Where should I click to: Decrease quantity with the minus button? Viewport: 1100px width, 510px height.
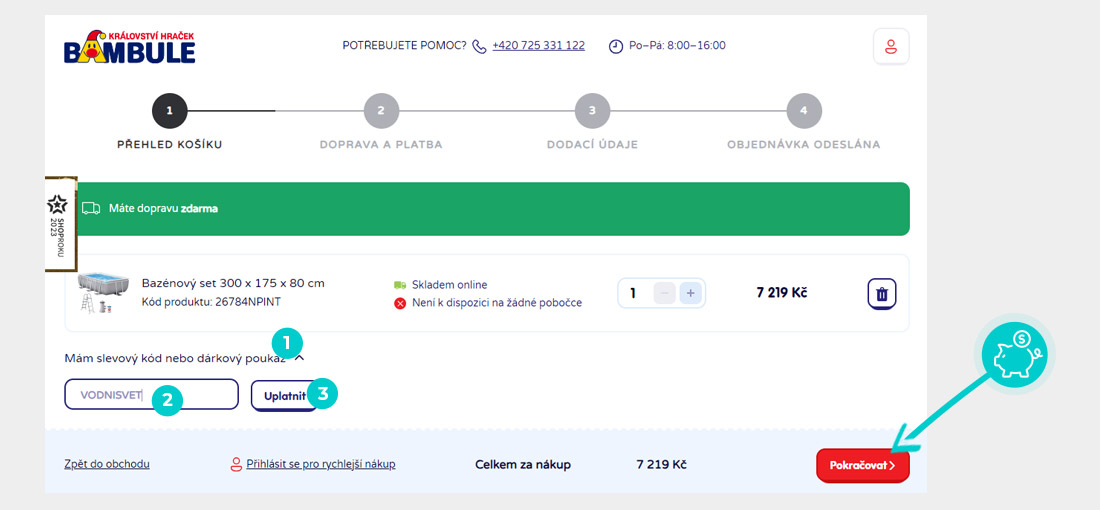tap(665, 293)
